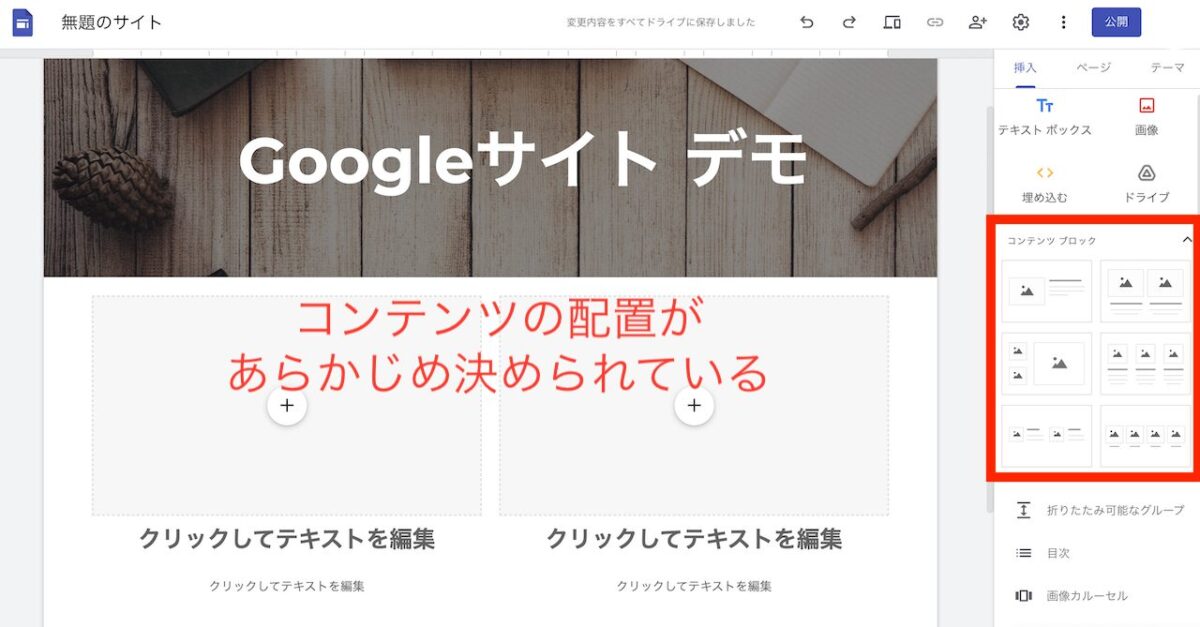Image resolution: width=1200 pixels, height=627 pixels.
Task: Switch to the ページ tab
Action: click(x=1093, y=68)
